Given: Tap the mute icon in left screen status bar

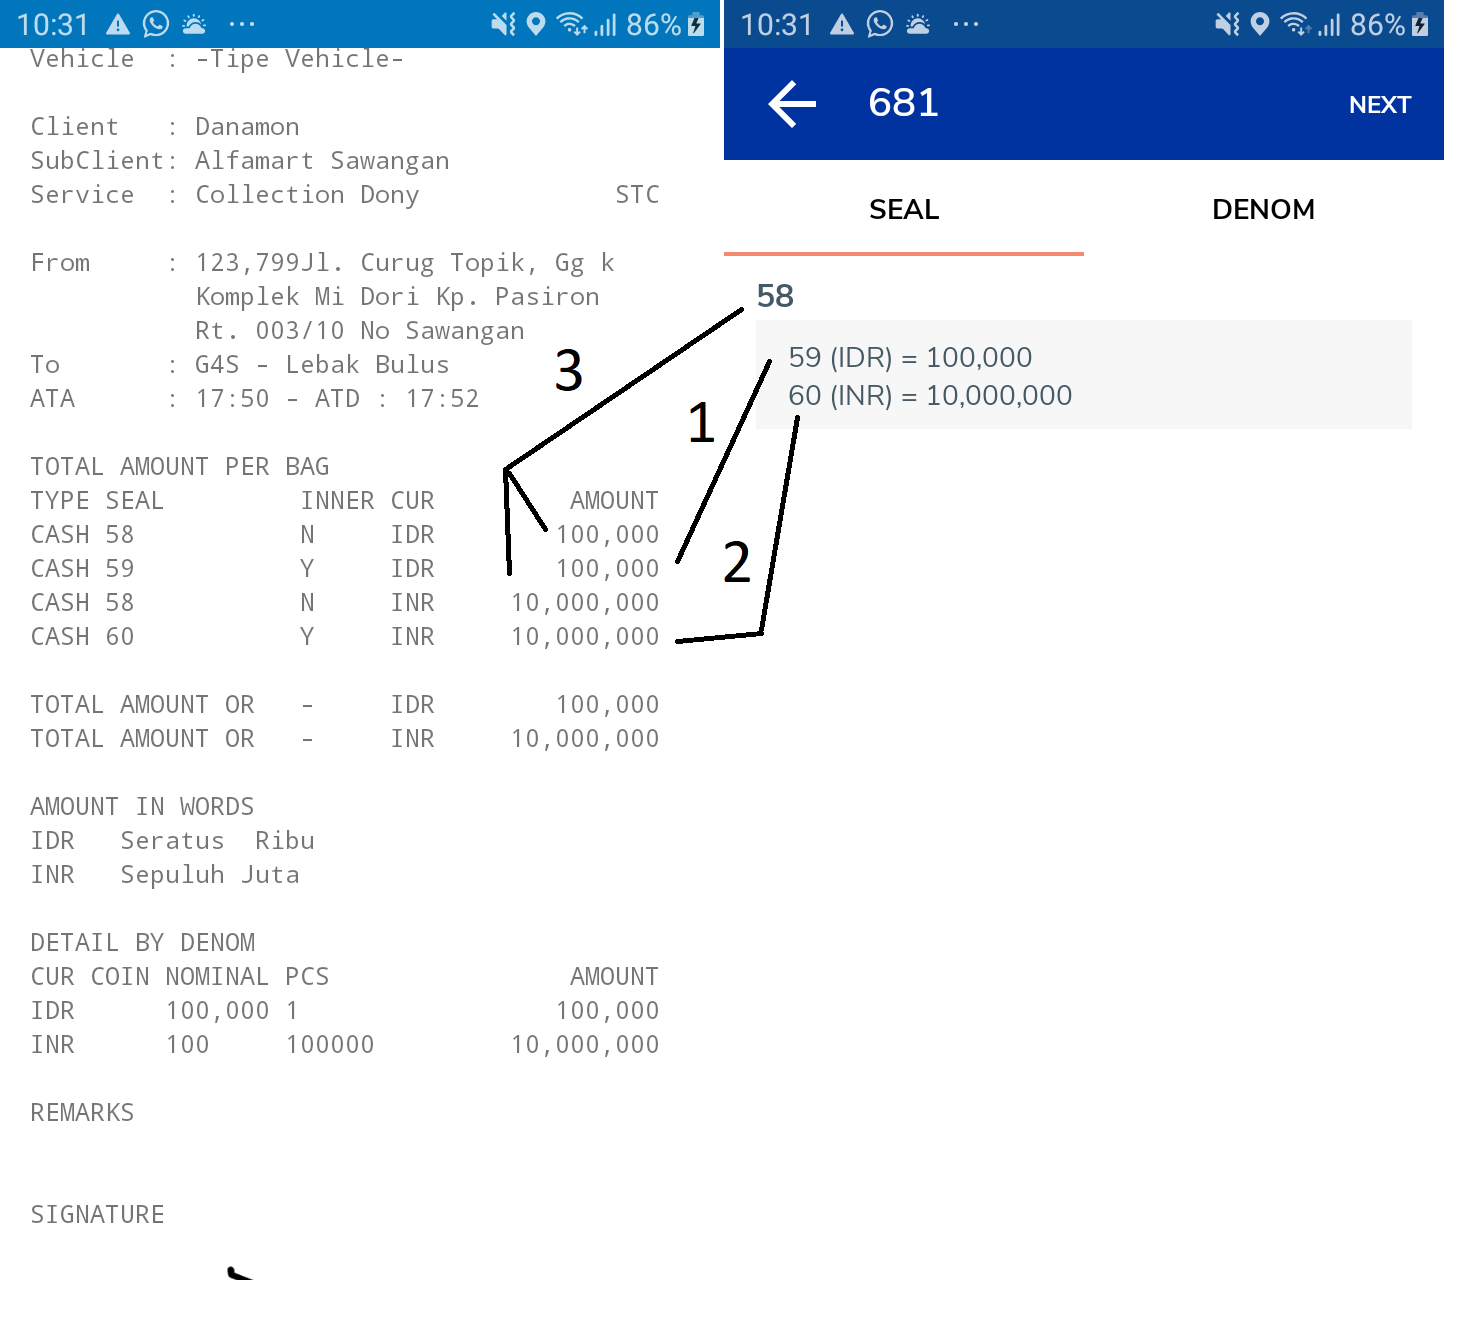Looking at the screenshot, I should tap(503, 24).
